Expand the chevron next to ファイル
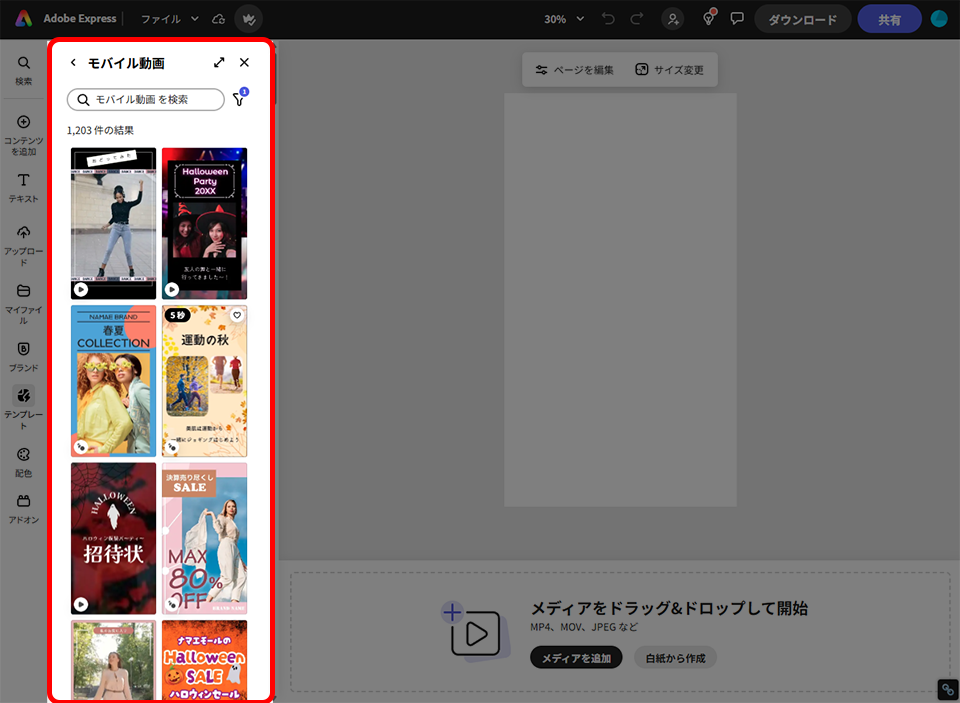This screenshot has height=703, width=960. (194, 19)
